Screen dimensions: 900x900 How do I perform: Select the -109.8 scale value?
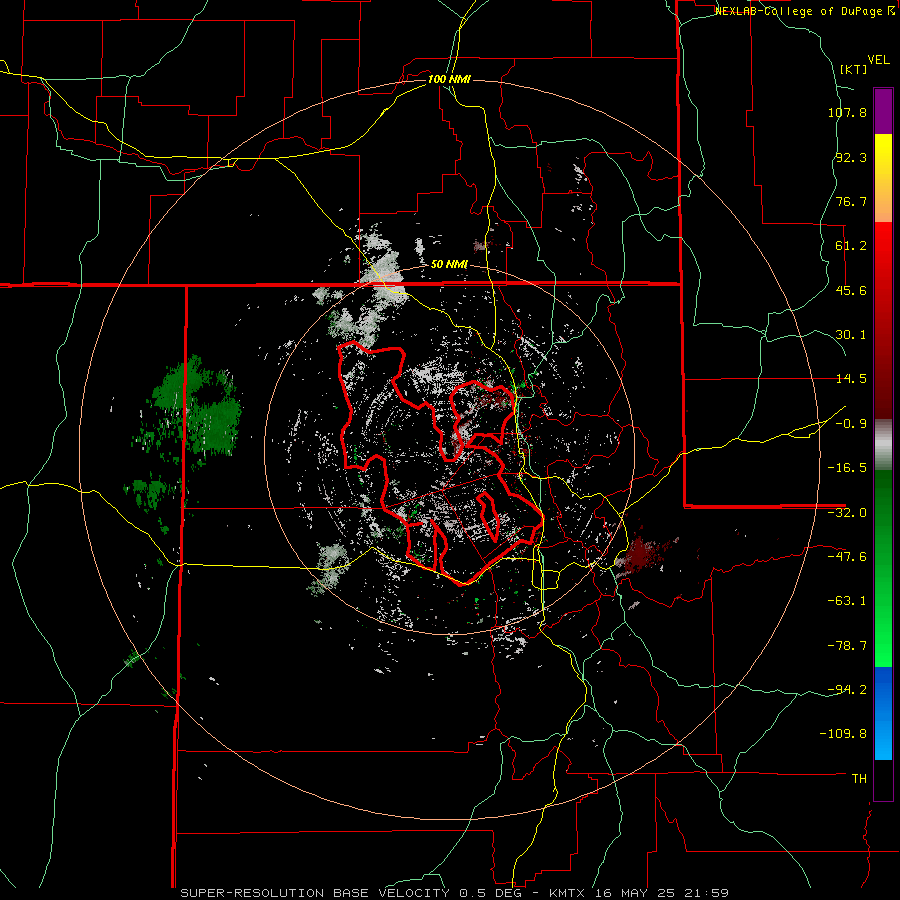(843, 734)
